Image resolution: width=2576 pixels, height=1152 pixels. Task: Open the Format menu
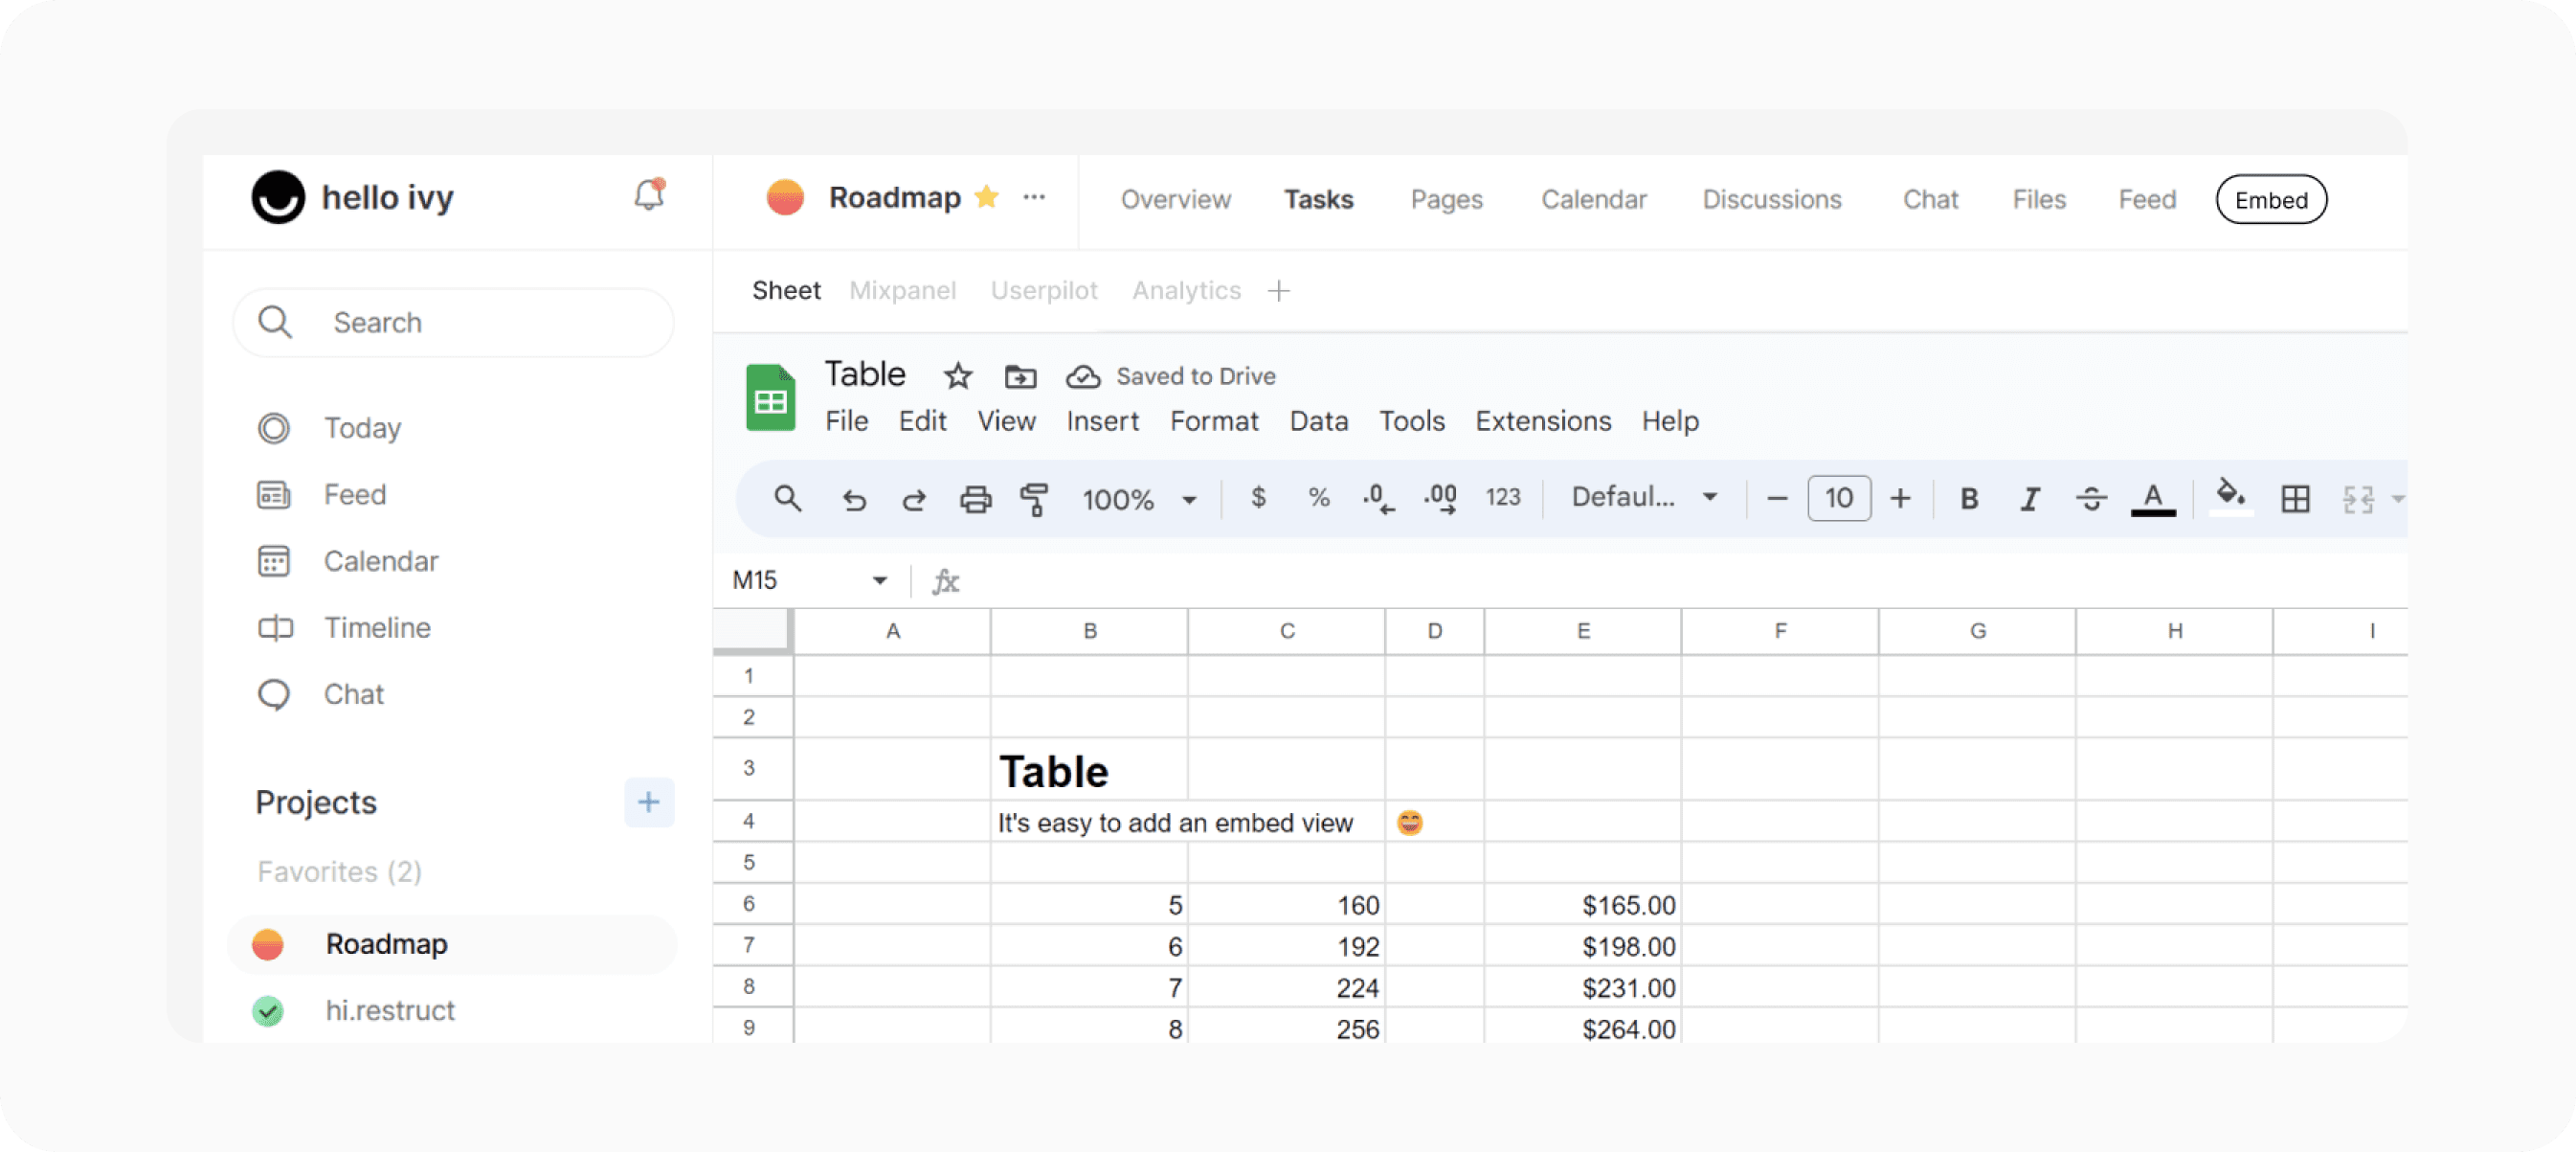click(1213, 421)
